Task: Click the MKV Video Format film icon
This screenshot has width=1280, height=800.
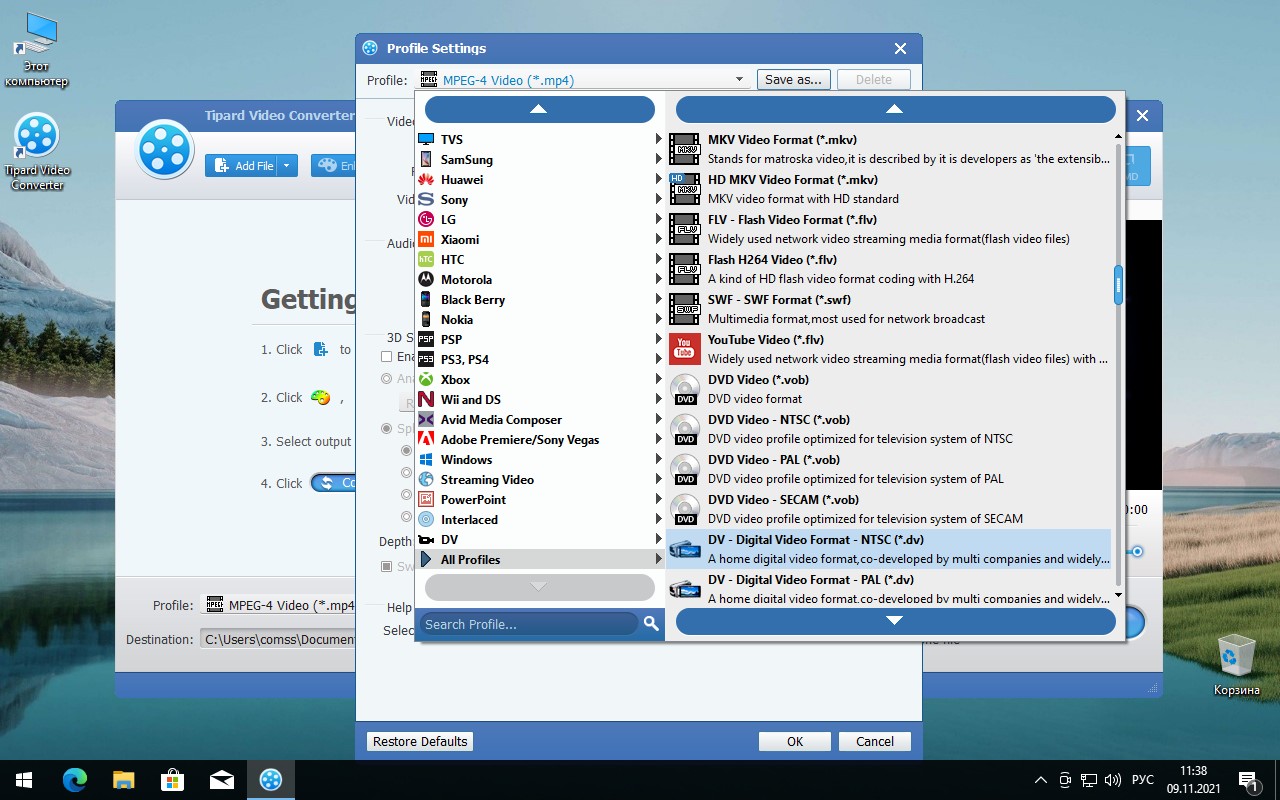Action: pos(685,148)
